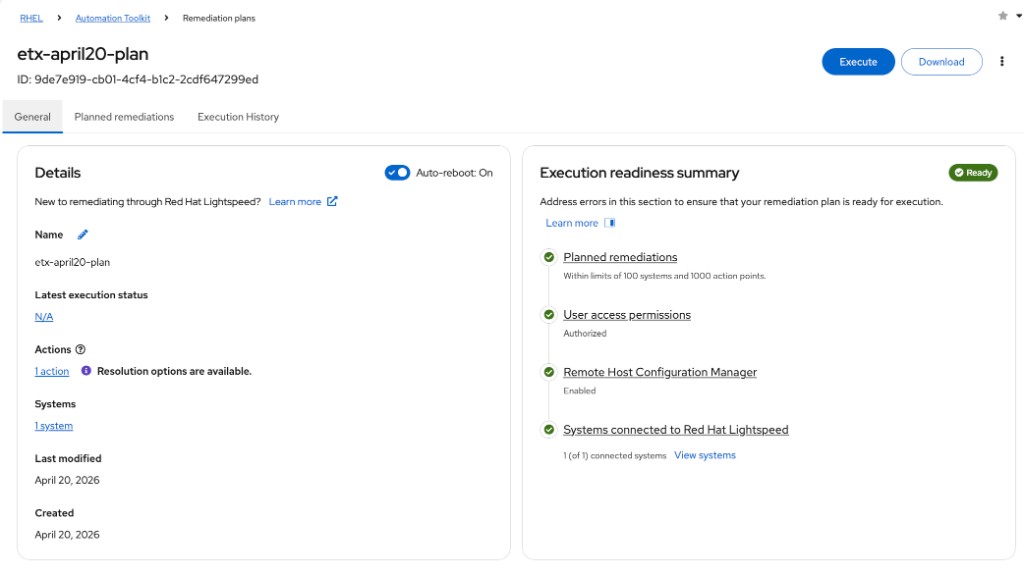Click the etx-april20-plan name value
1024x575 pixels.
tap(72, 262)
